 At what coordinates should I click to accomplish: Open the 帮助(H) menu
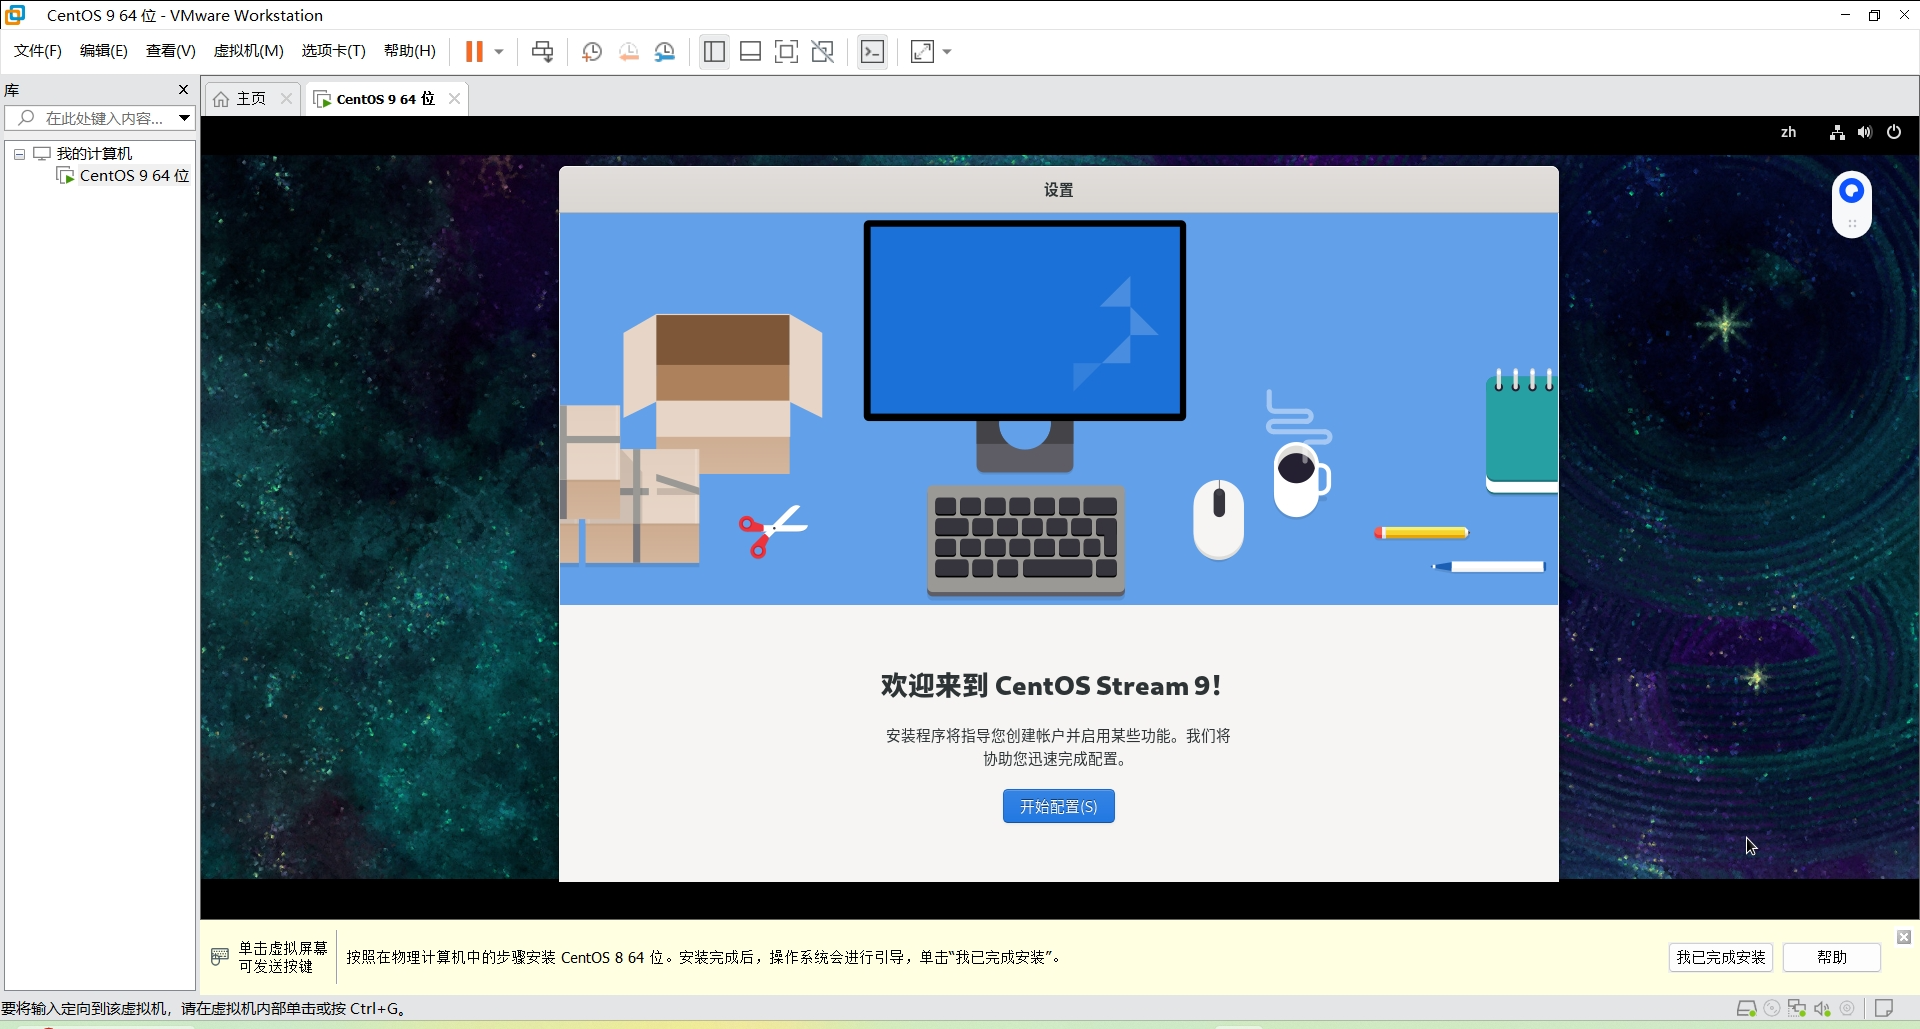[x=410, y=51]
